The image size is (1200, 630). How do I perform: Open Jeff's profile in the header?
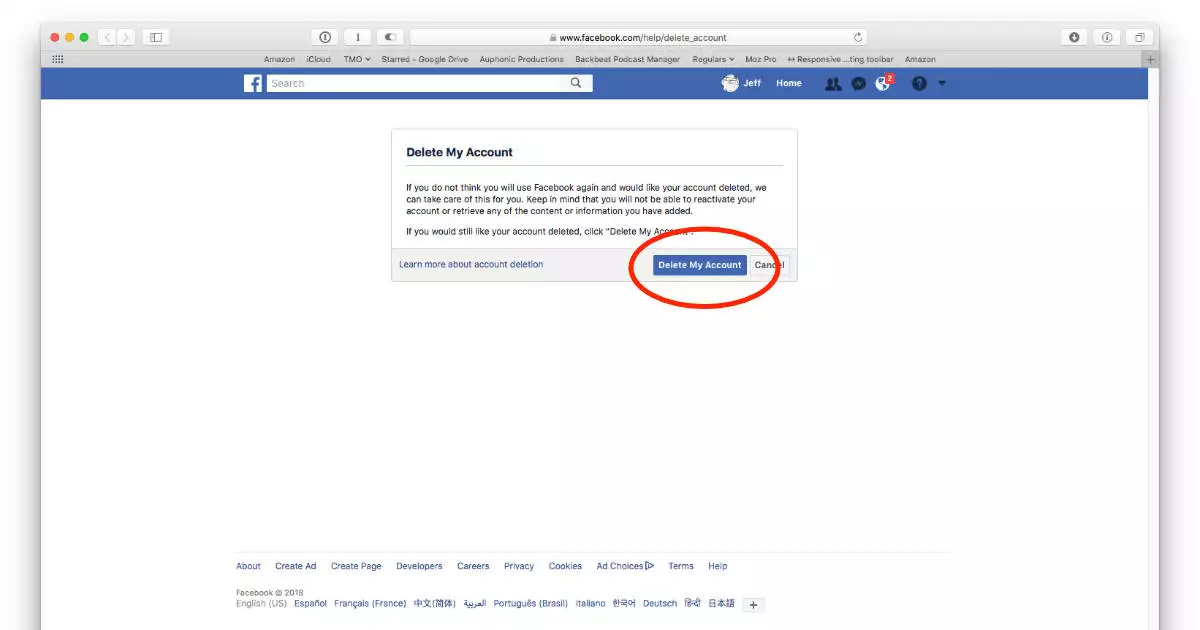pyautogui.click(x=742, y=84)
